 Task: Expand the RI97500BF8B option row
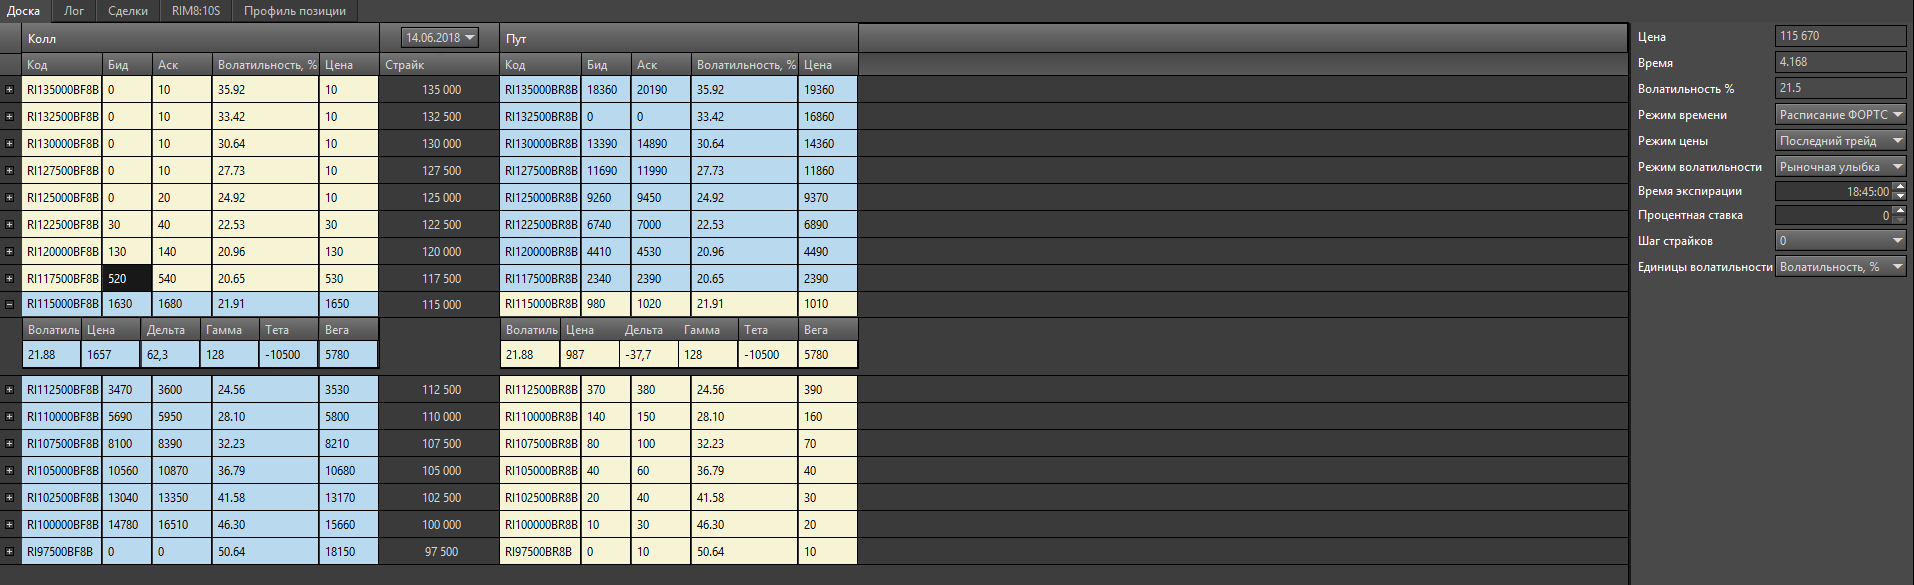point(9,552)
